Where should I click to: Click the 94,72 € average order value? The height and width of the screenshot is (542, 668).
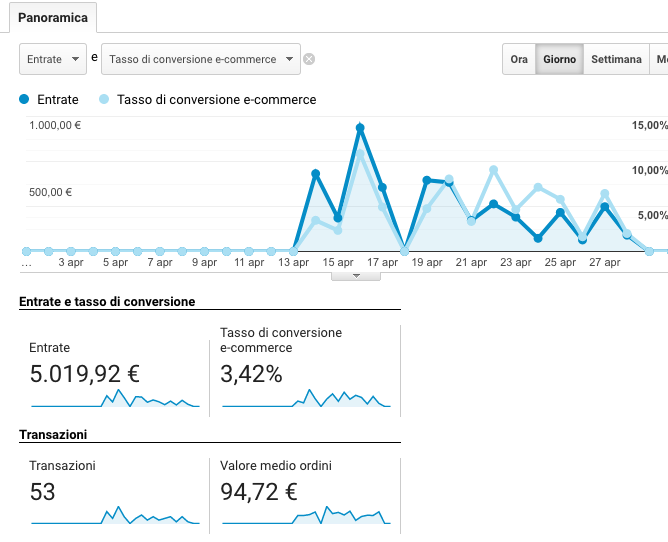pos(258,491)
